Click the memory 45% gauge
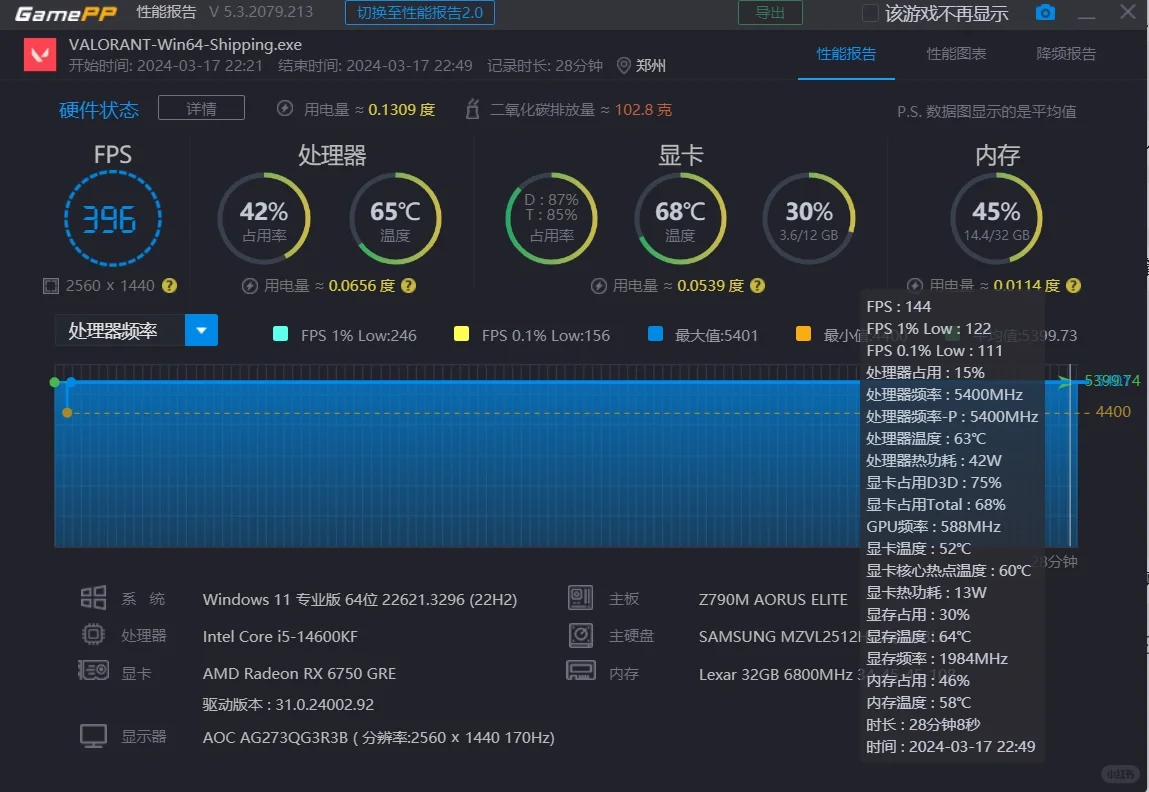 997,218
